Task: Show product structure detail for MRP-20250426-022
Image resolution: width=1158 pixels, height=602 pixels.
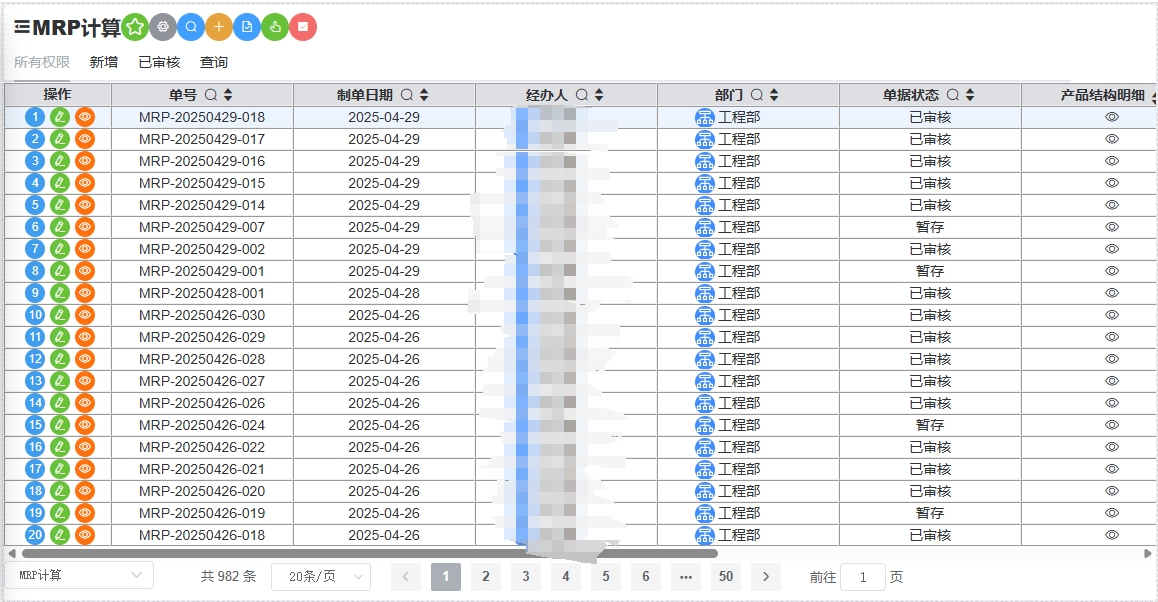Action: coord(1111,447)
